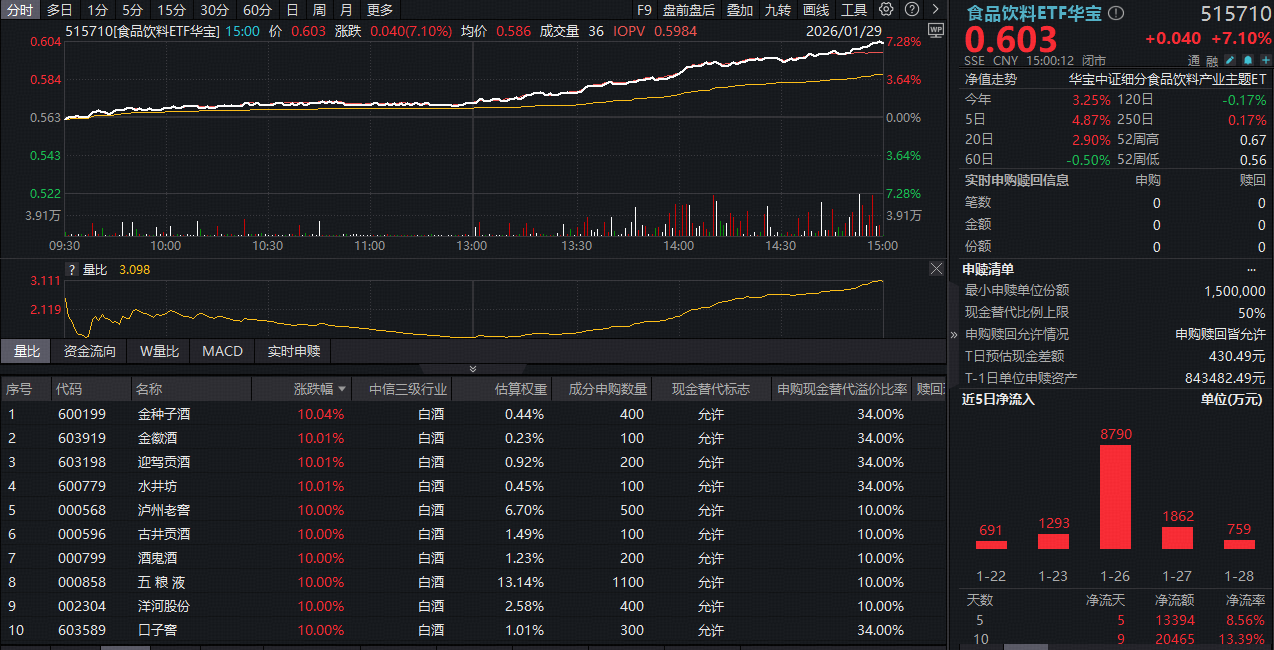Image resolution: width=1274 pixels, height=650 pixels.
Task: Toggle 盘前盘后 display
Action: pos(689,10)
